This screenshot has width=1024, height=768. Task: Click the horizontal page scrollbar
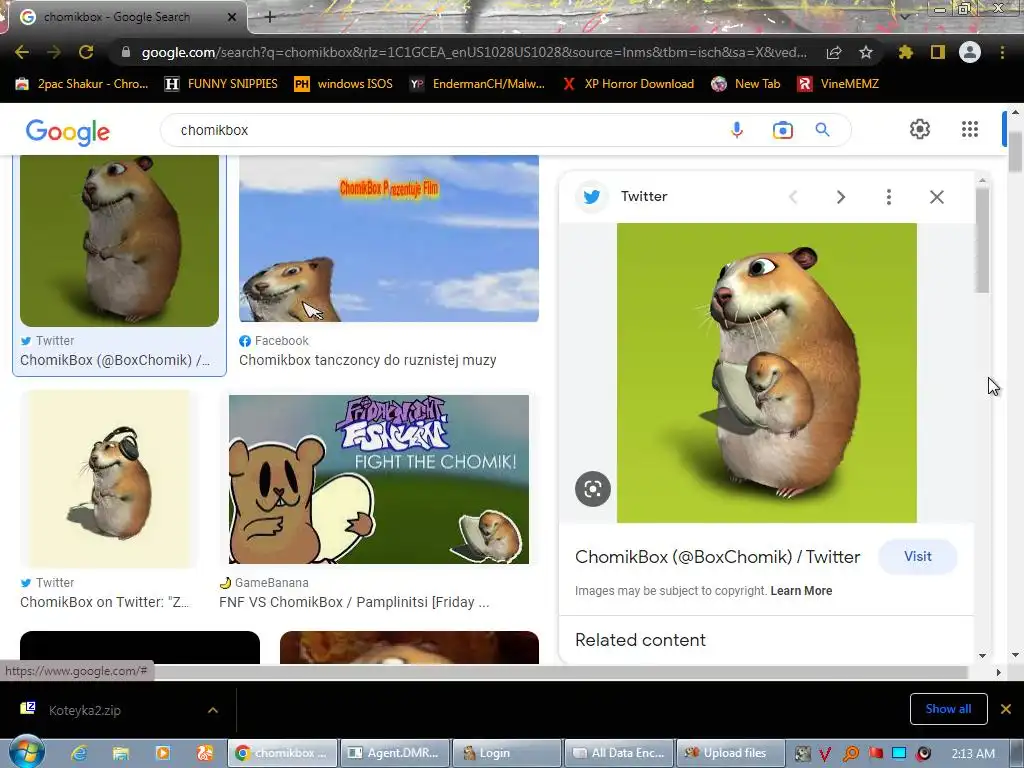coord(483,672)
